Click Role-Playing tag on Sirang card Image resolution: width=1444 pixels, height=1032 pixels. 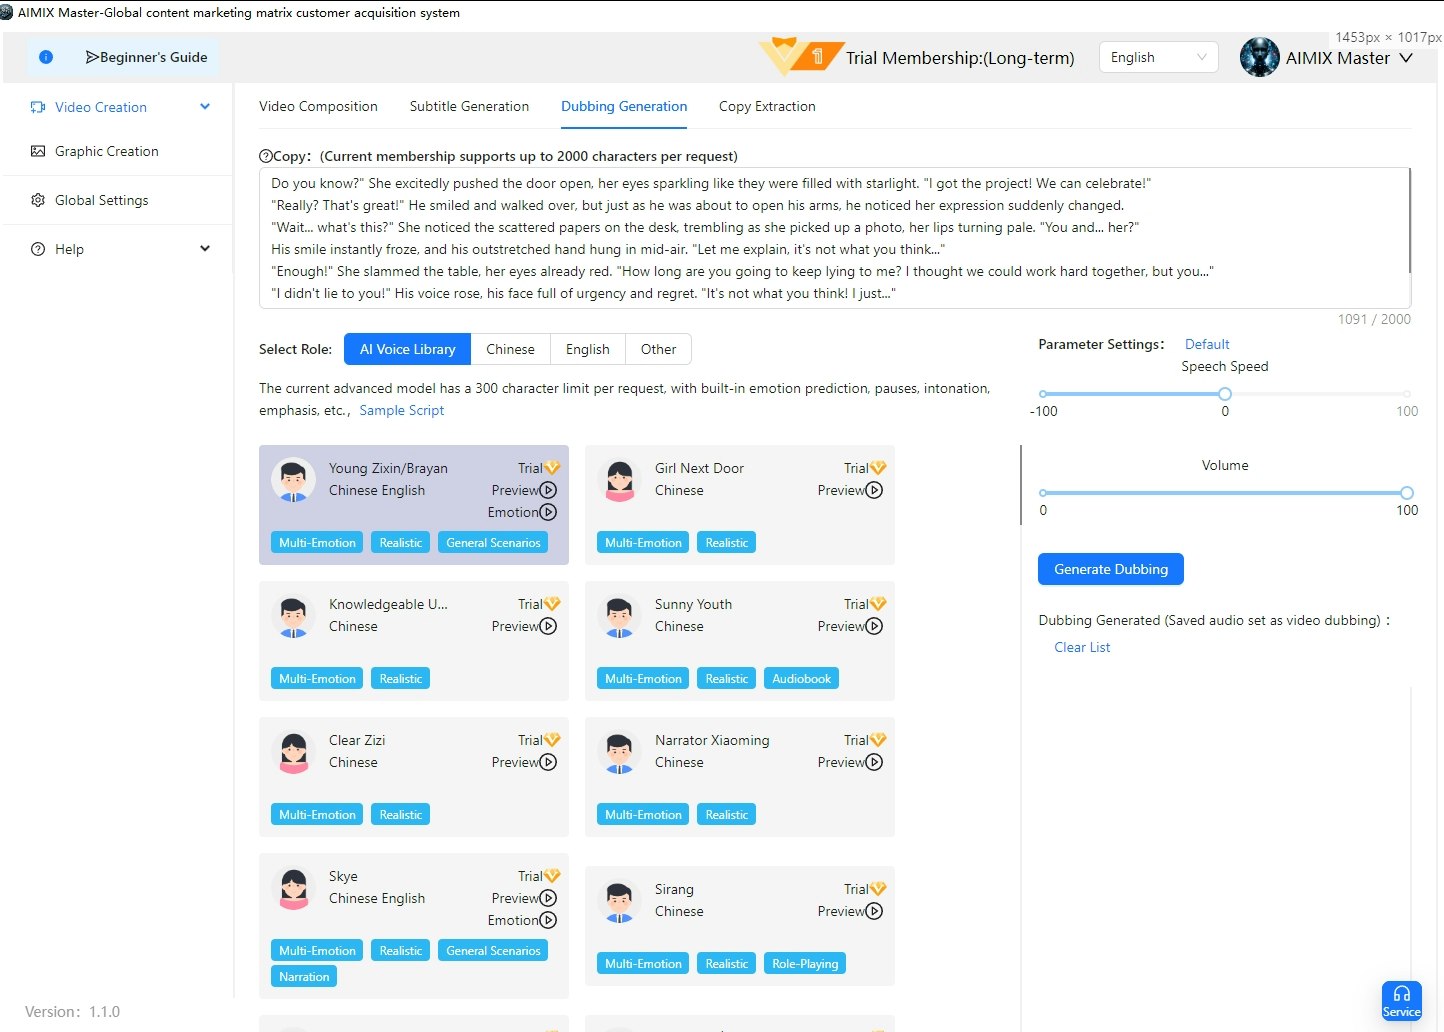click(805, 964)
